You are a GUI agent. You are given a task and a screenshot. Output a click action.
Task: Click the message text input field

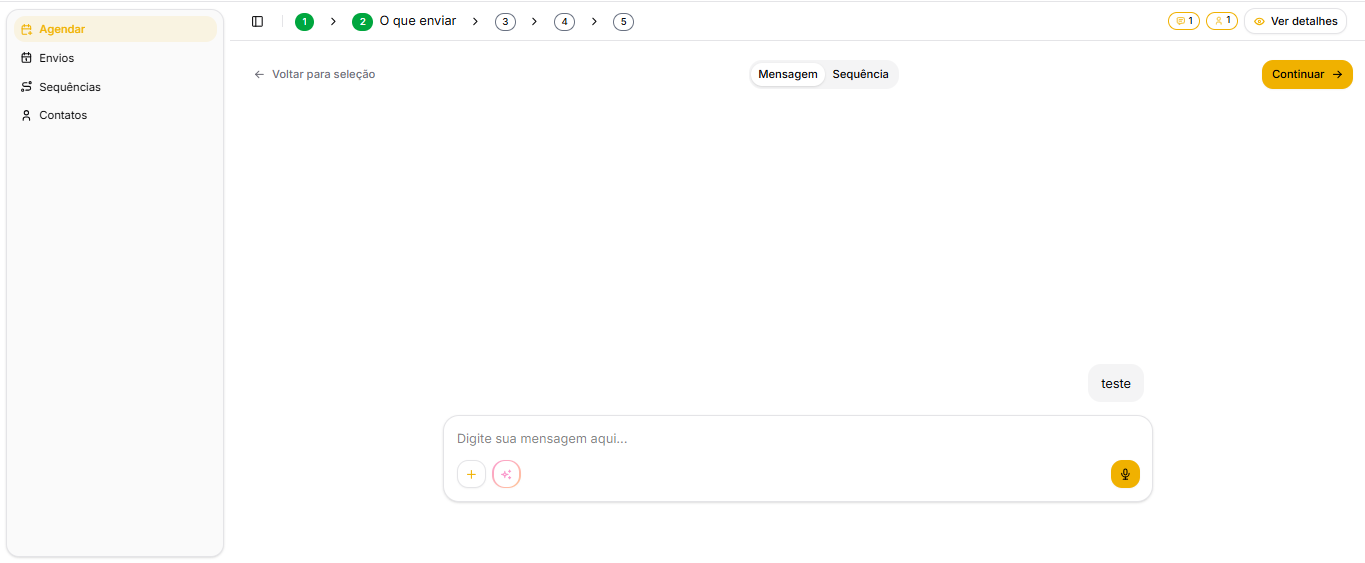(797, 438)
